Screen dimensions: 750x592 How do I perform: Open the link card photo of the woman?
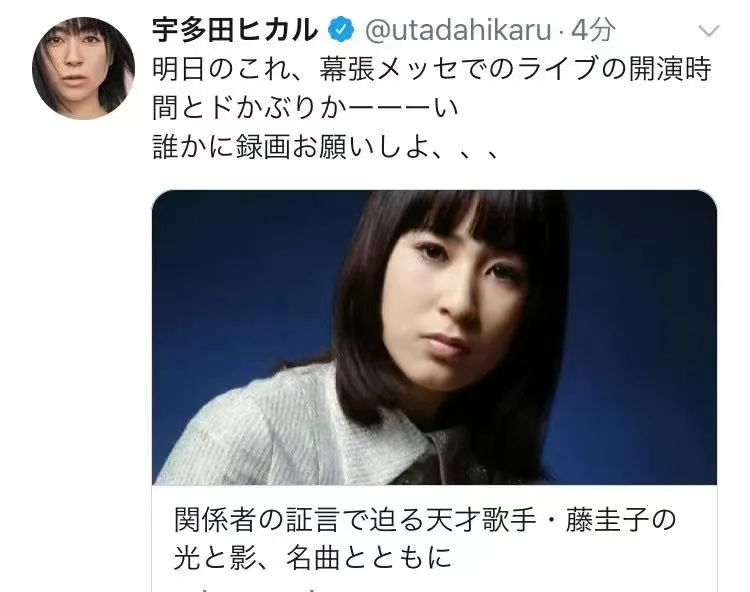(434, 337)
